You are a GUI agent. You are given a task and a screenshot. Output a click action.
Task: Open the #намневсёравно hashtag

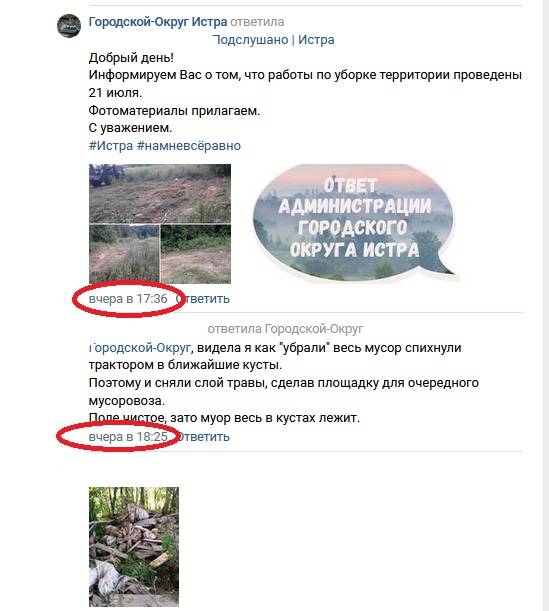[189, 146]
